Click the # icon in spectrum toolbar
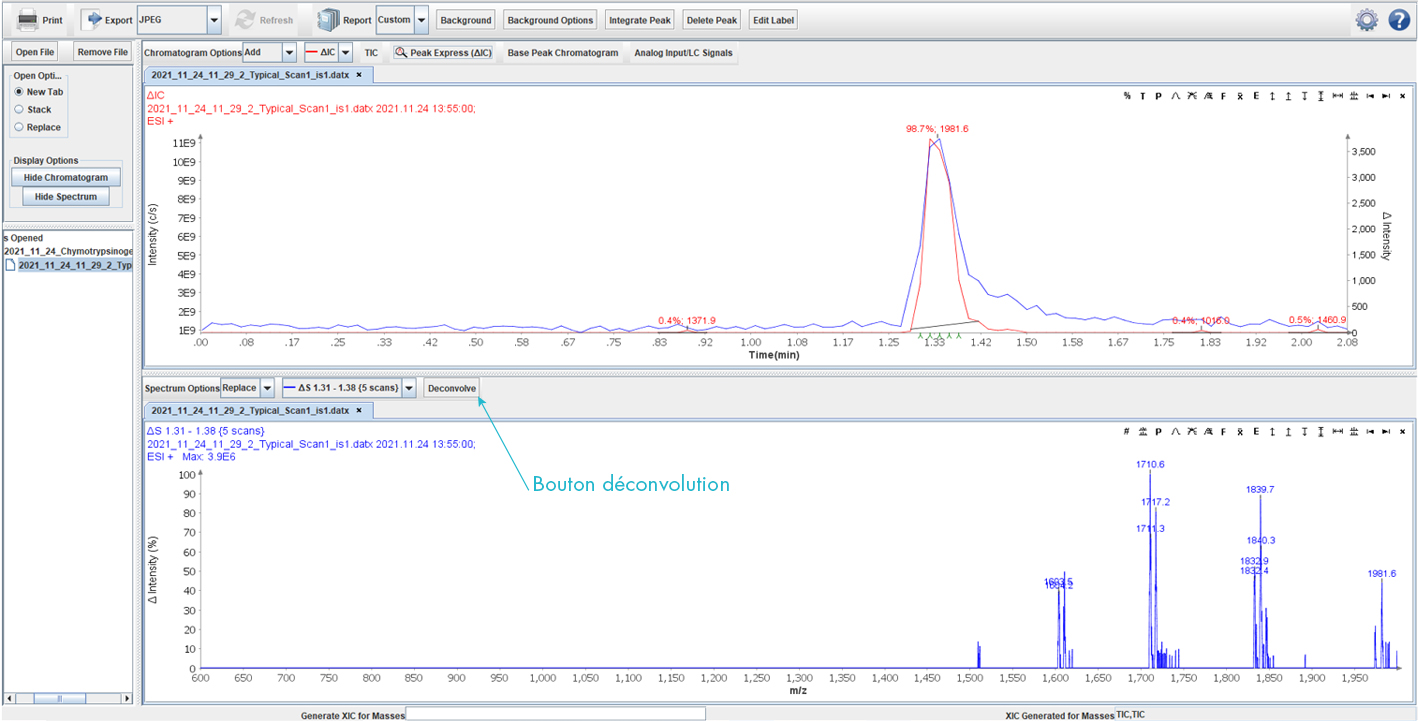This screenshot has width=1418, height=721. [x=1127, y=431]
